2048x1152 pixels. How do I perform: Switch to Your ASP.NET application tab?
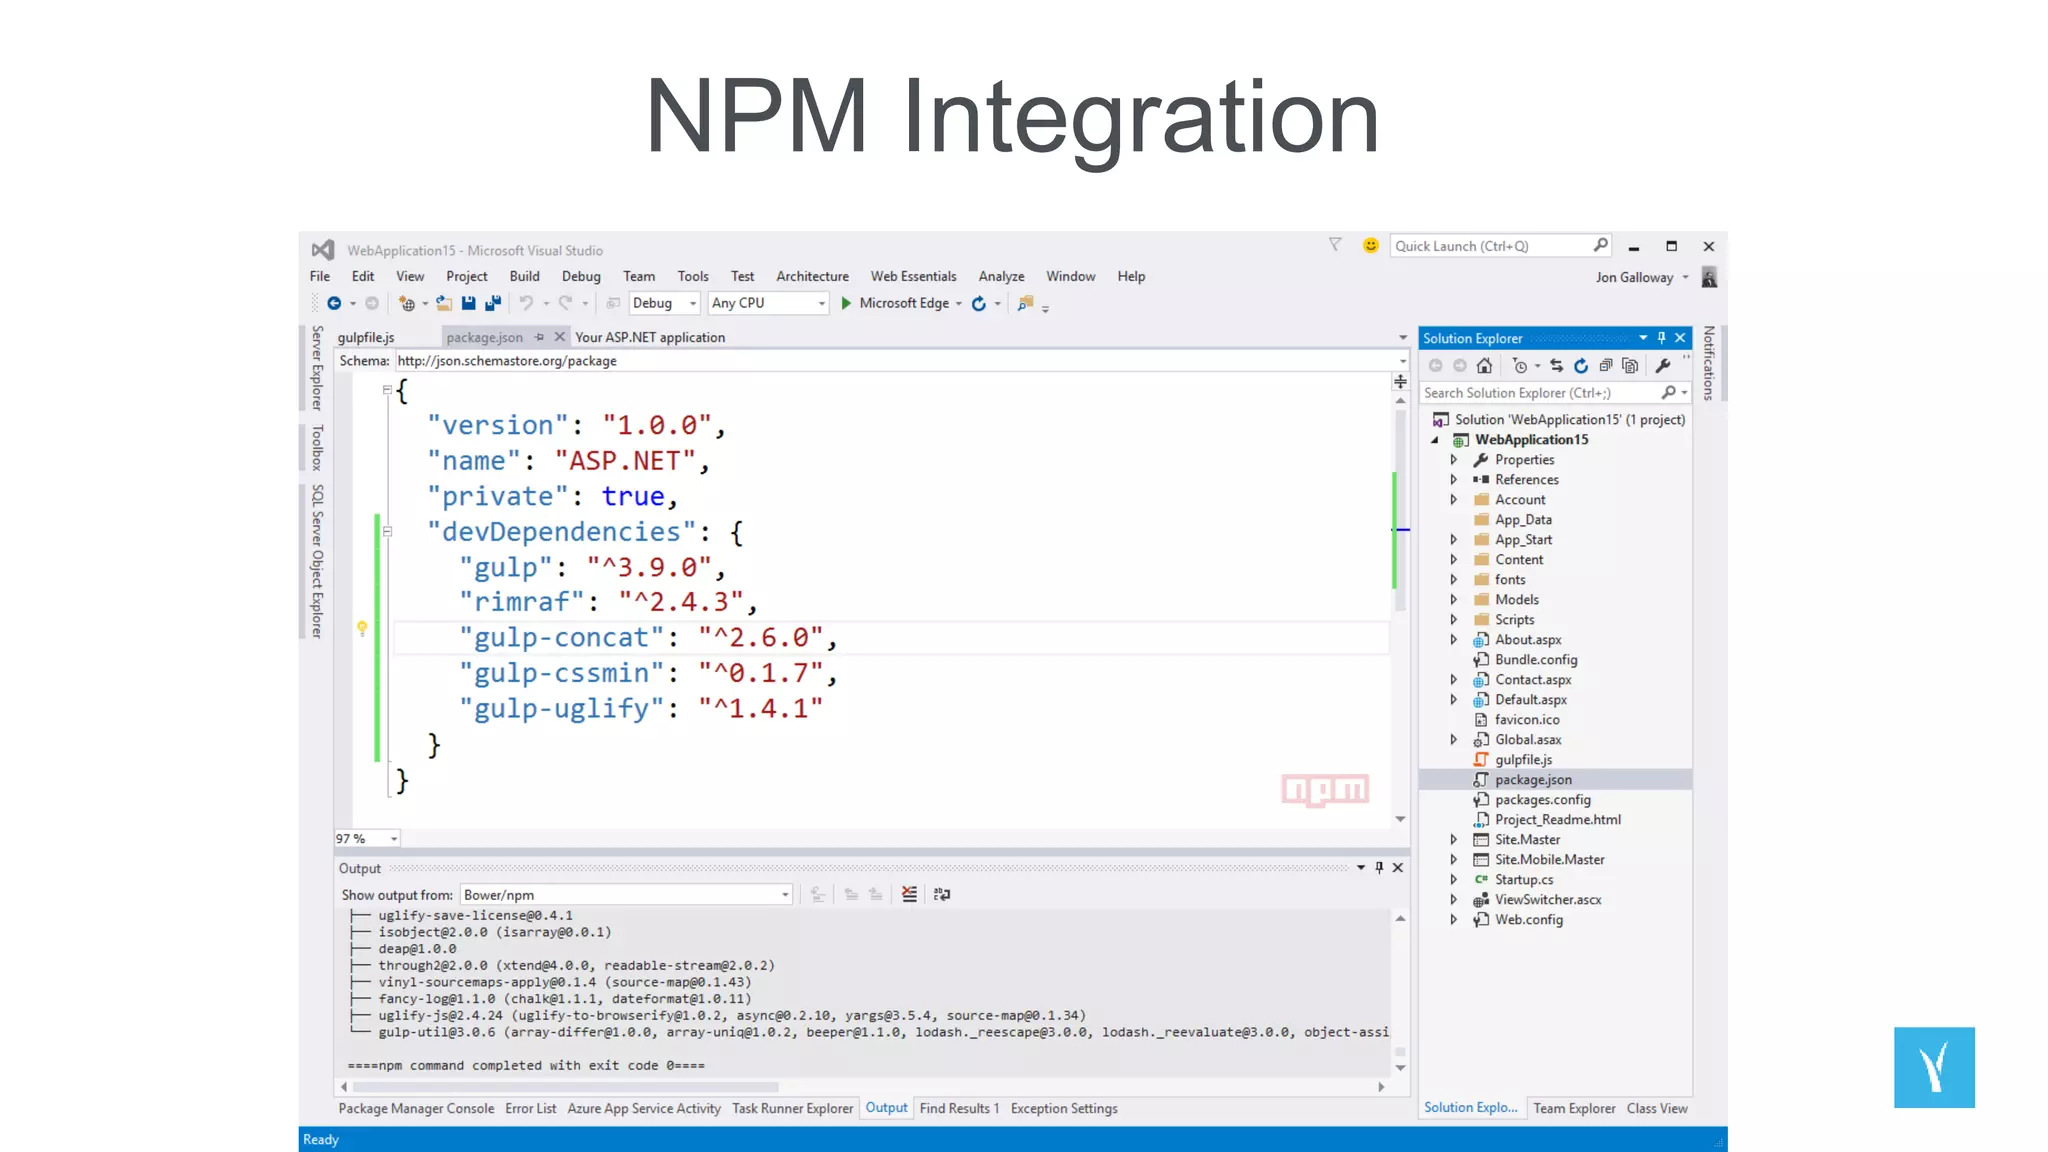point(650,338)
